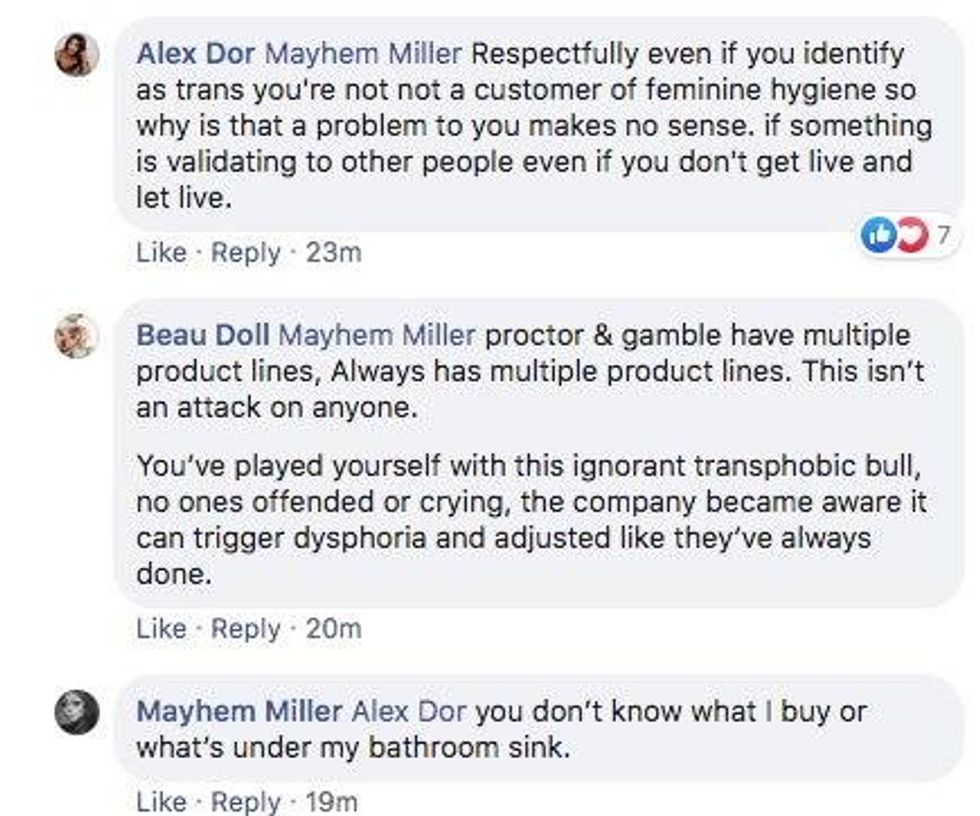Open Beau Doll's profile avatar
This screenshot has height=816, width=980.
point(77,336)
